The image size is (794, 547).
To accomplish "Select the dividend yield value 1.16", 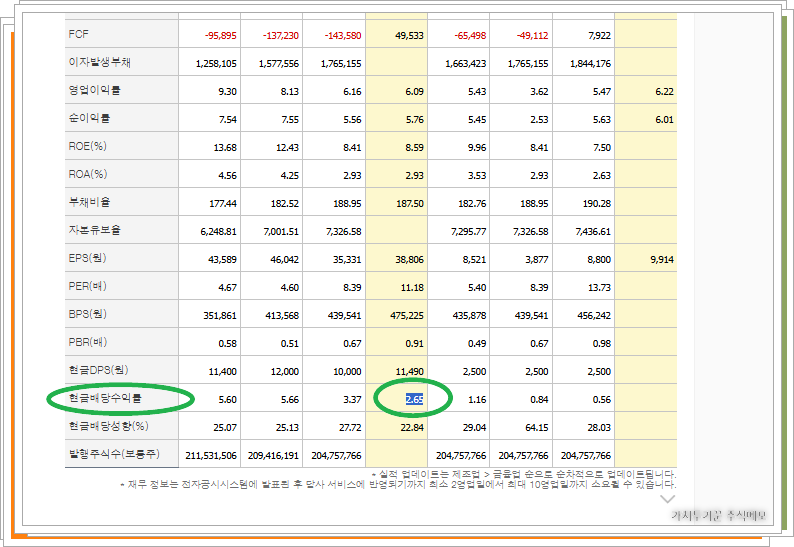I will tap(477, 400).
